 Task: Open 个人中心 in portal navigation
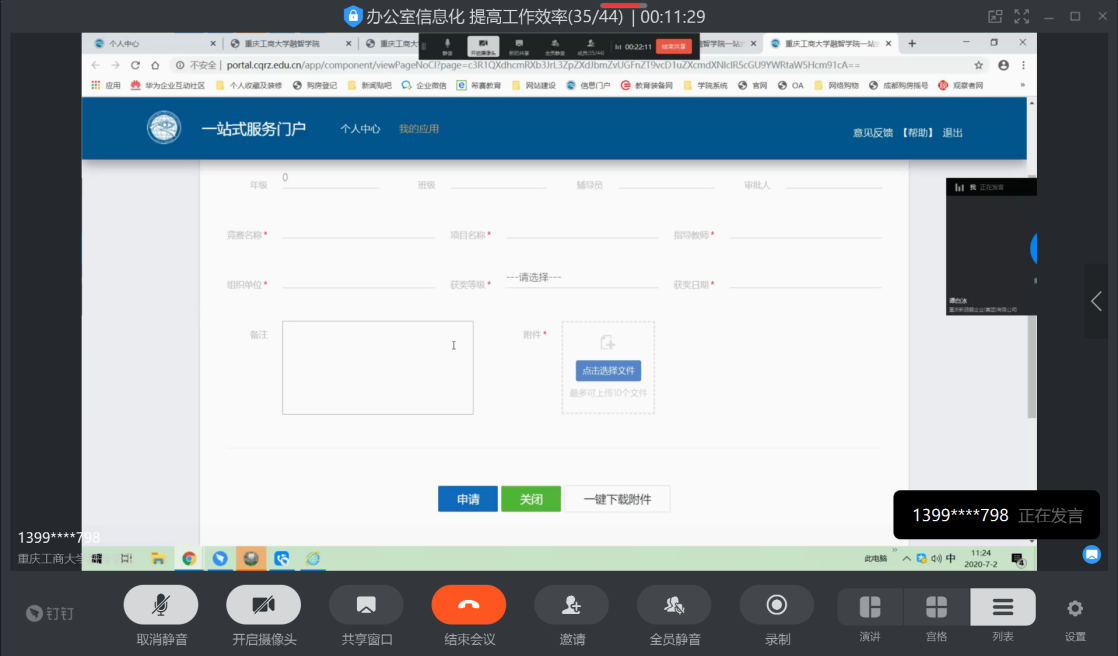coord(360,129)
